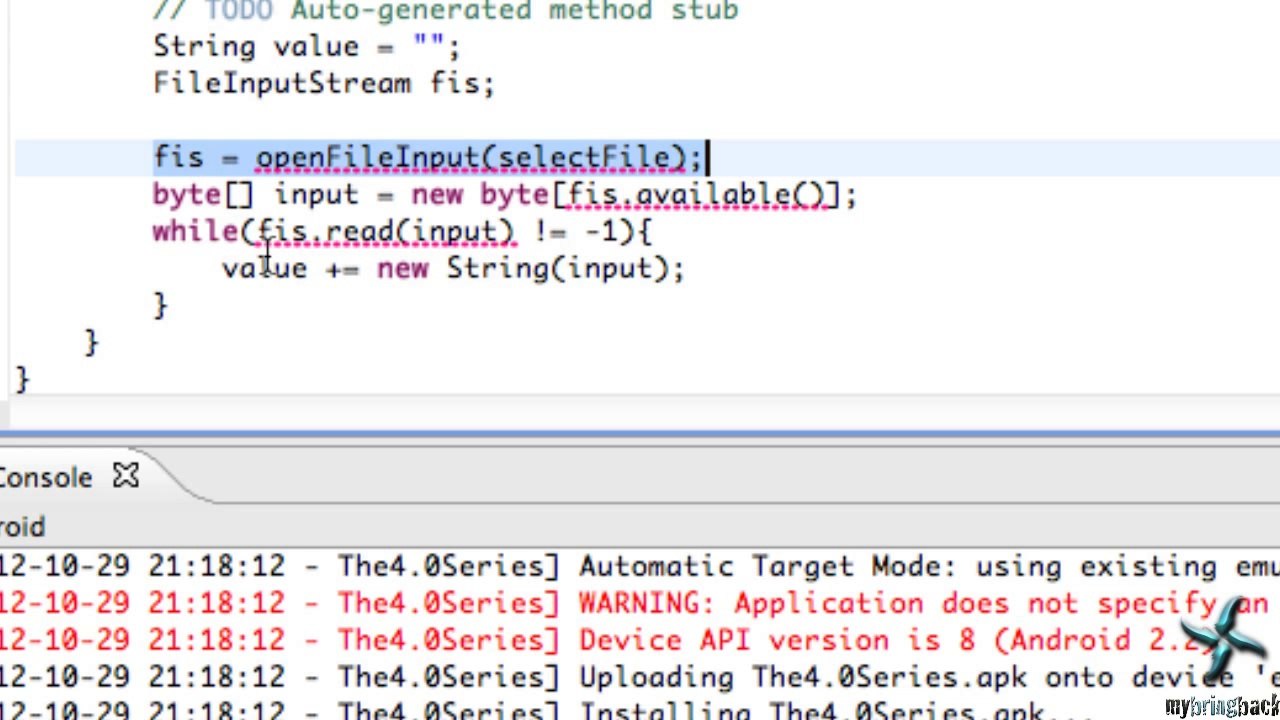
Task: Click the 'FileInputStream fis;' declaration line
Action: pos(324,83)
